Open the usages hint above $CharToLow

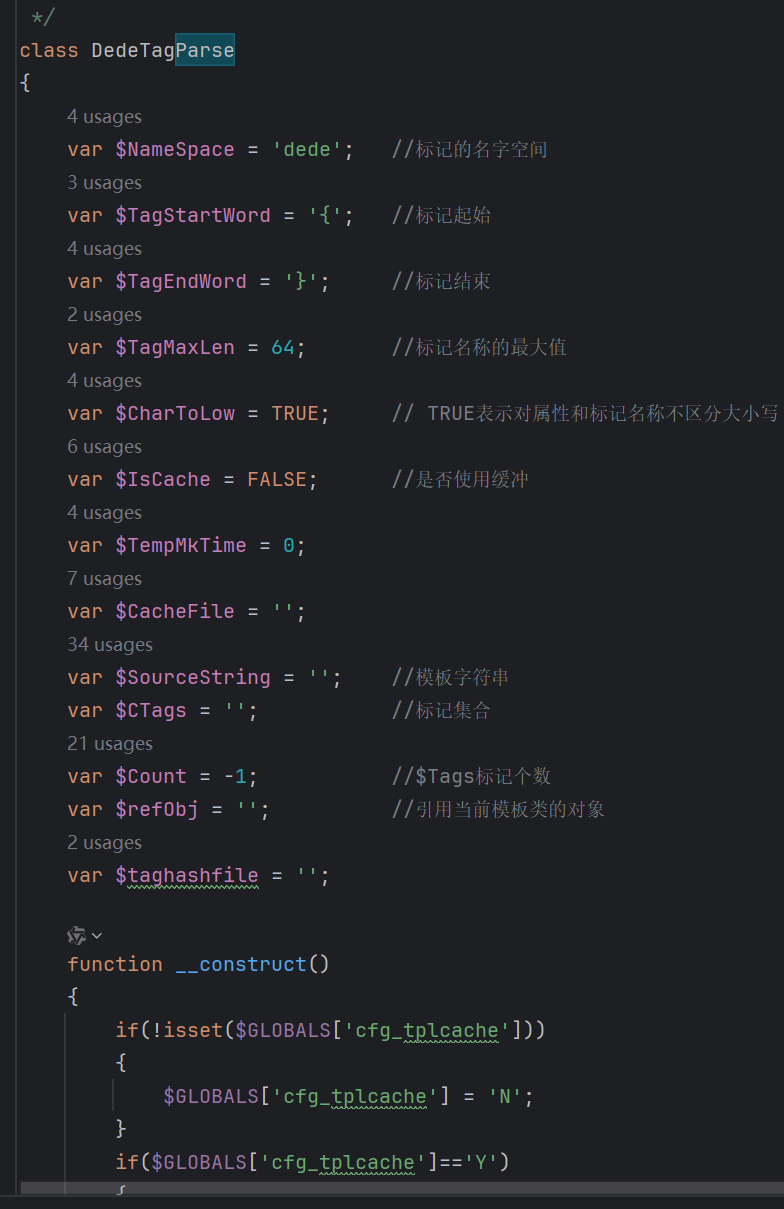tap(104, 381)
